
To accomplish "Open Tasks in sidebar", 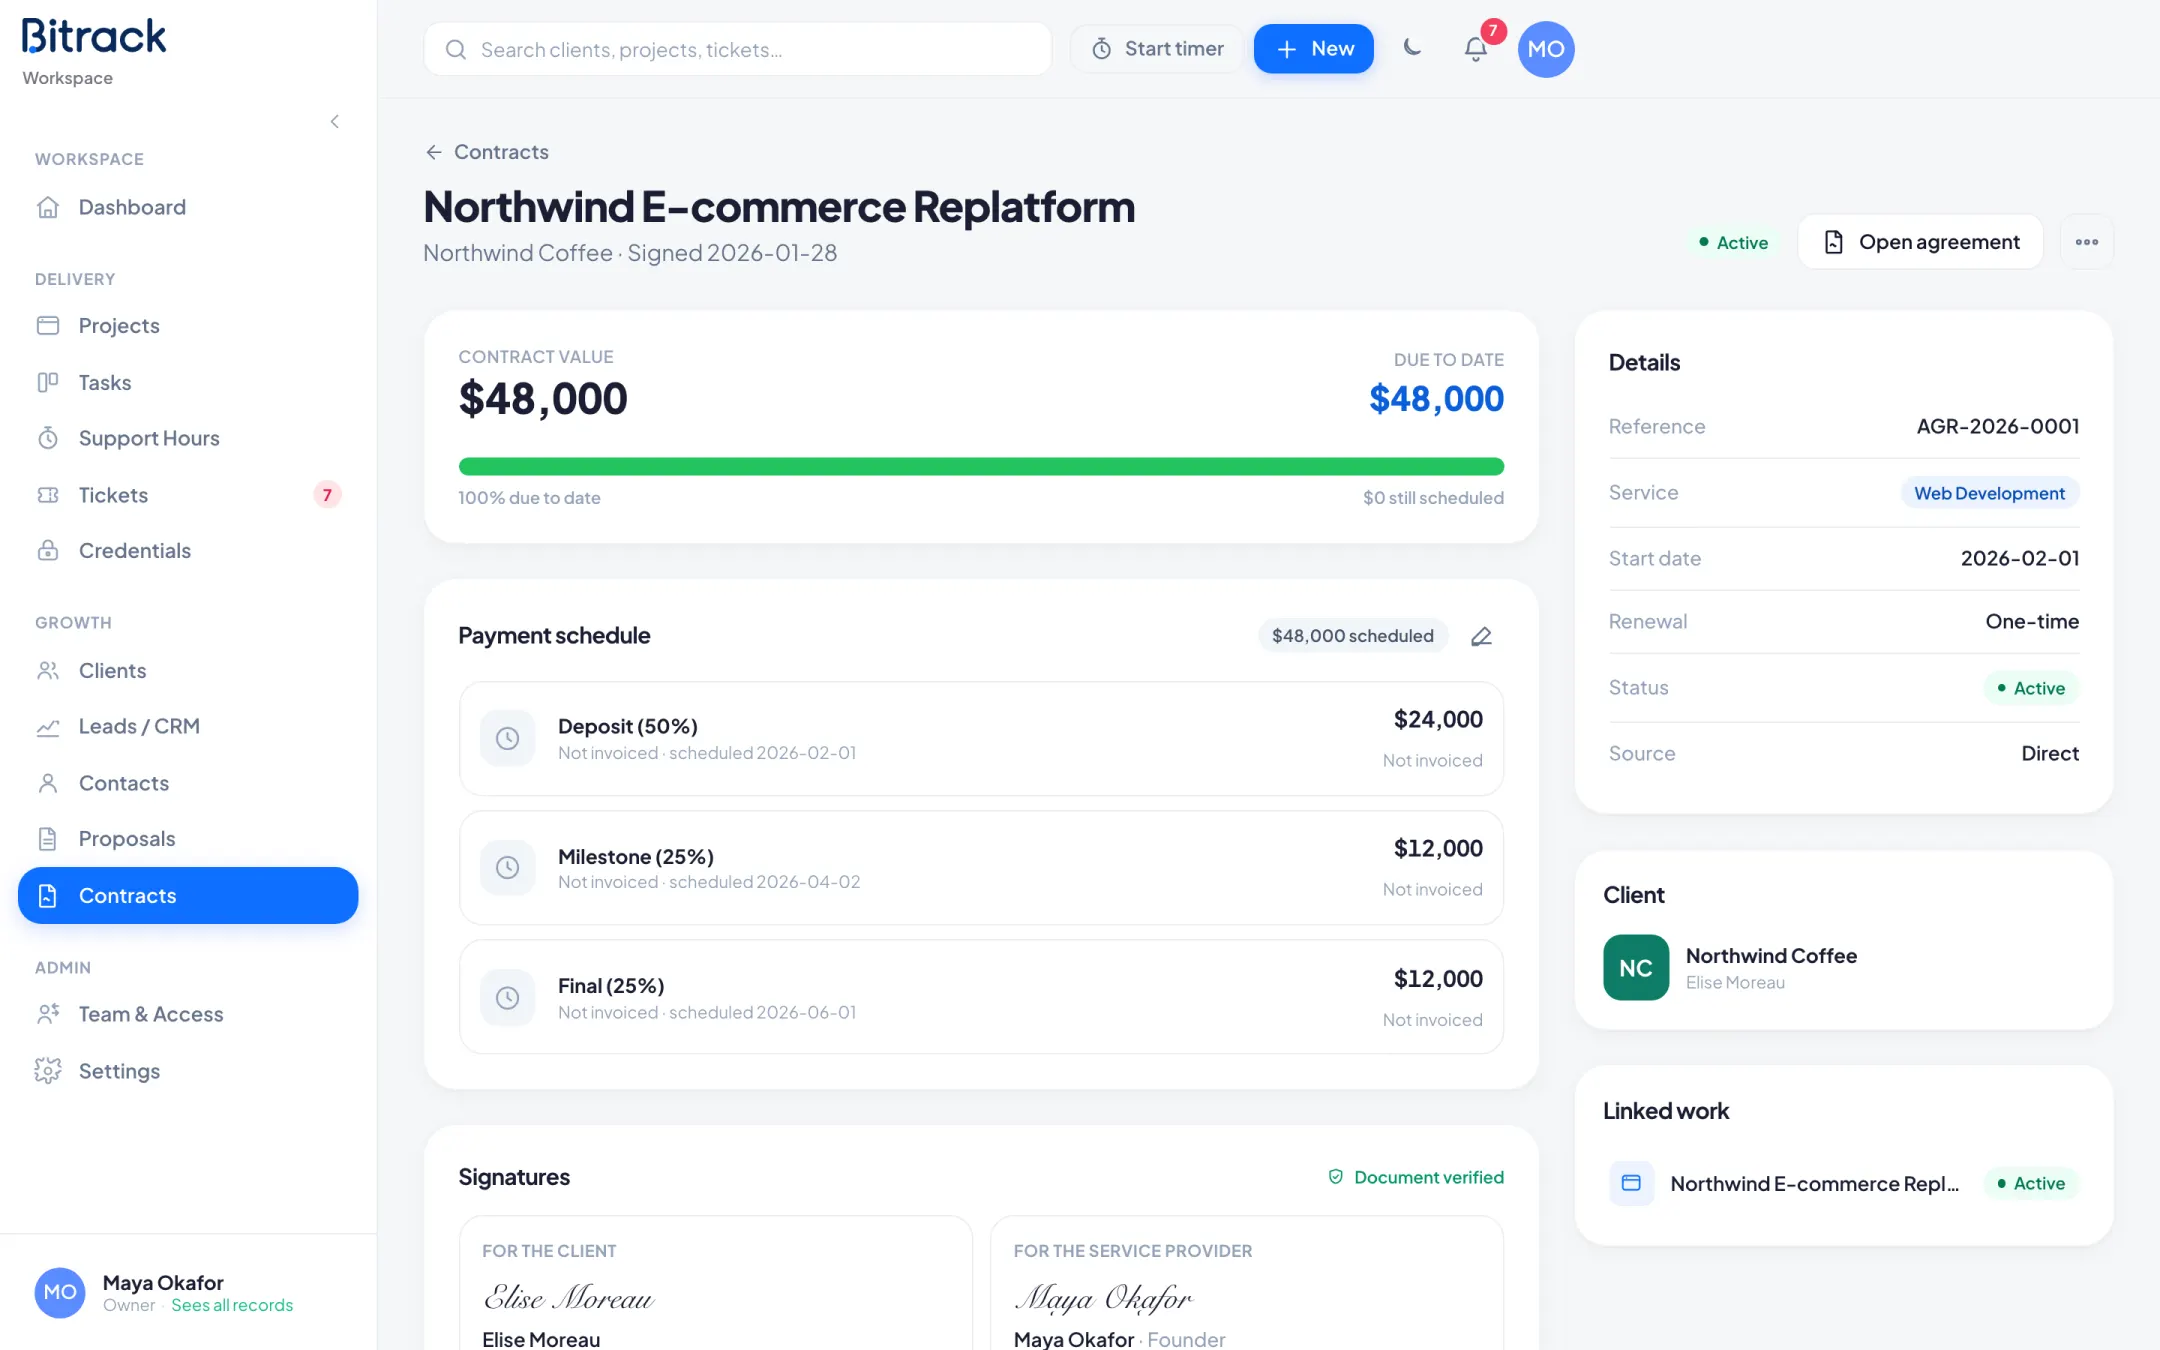I will (188, 382).
